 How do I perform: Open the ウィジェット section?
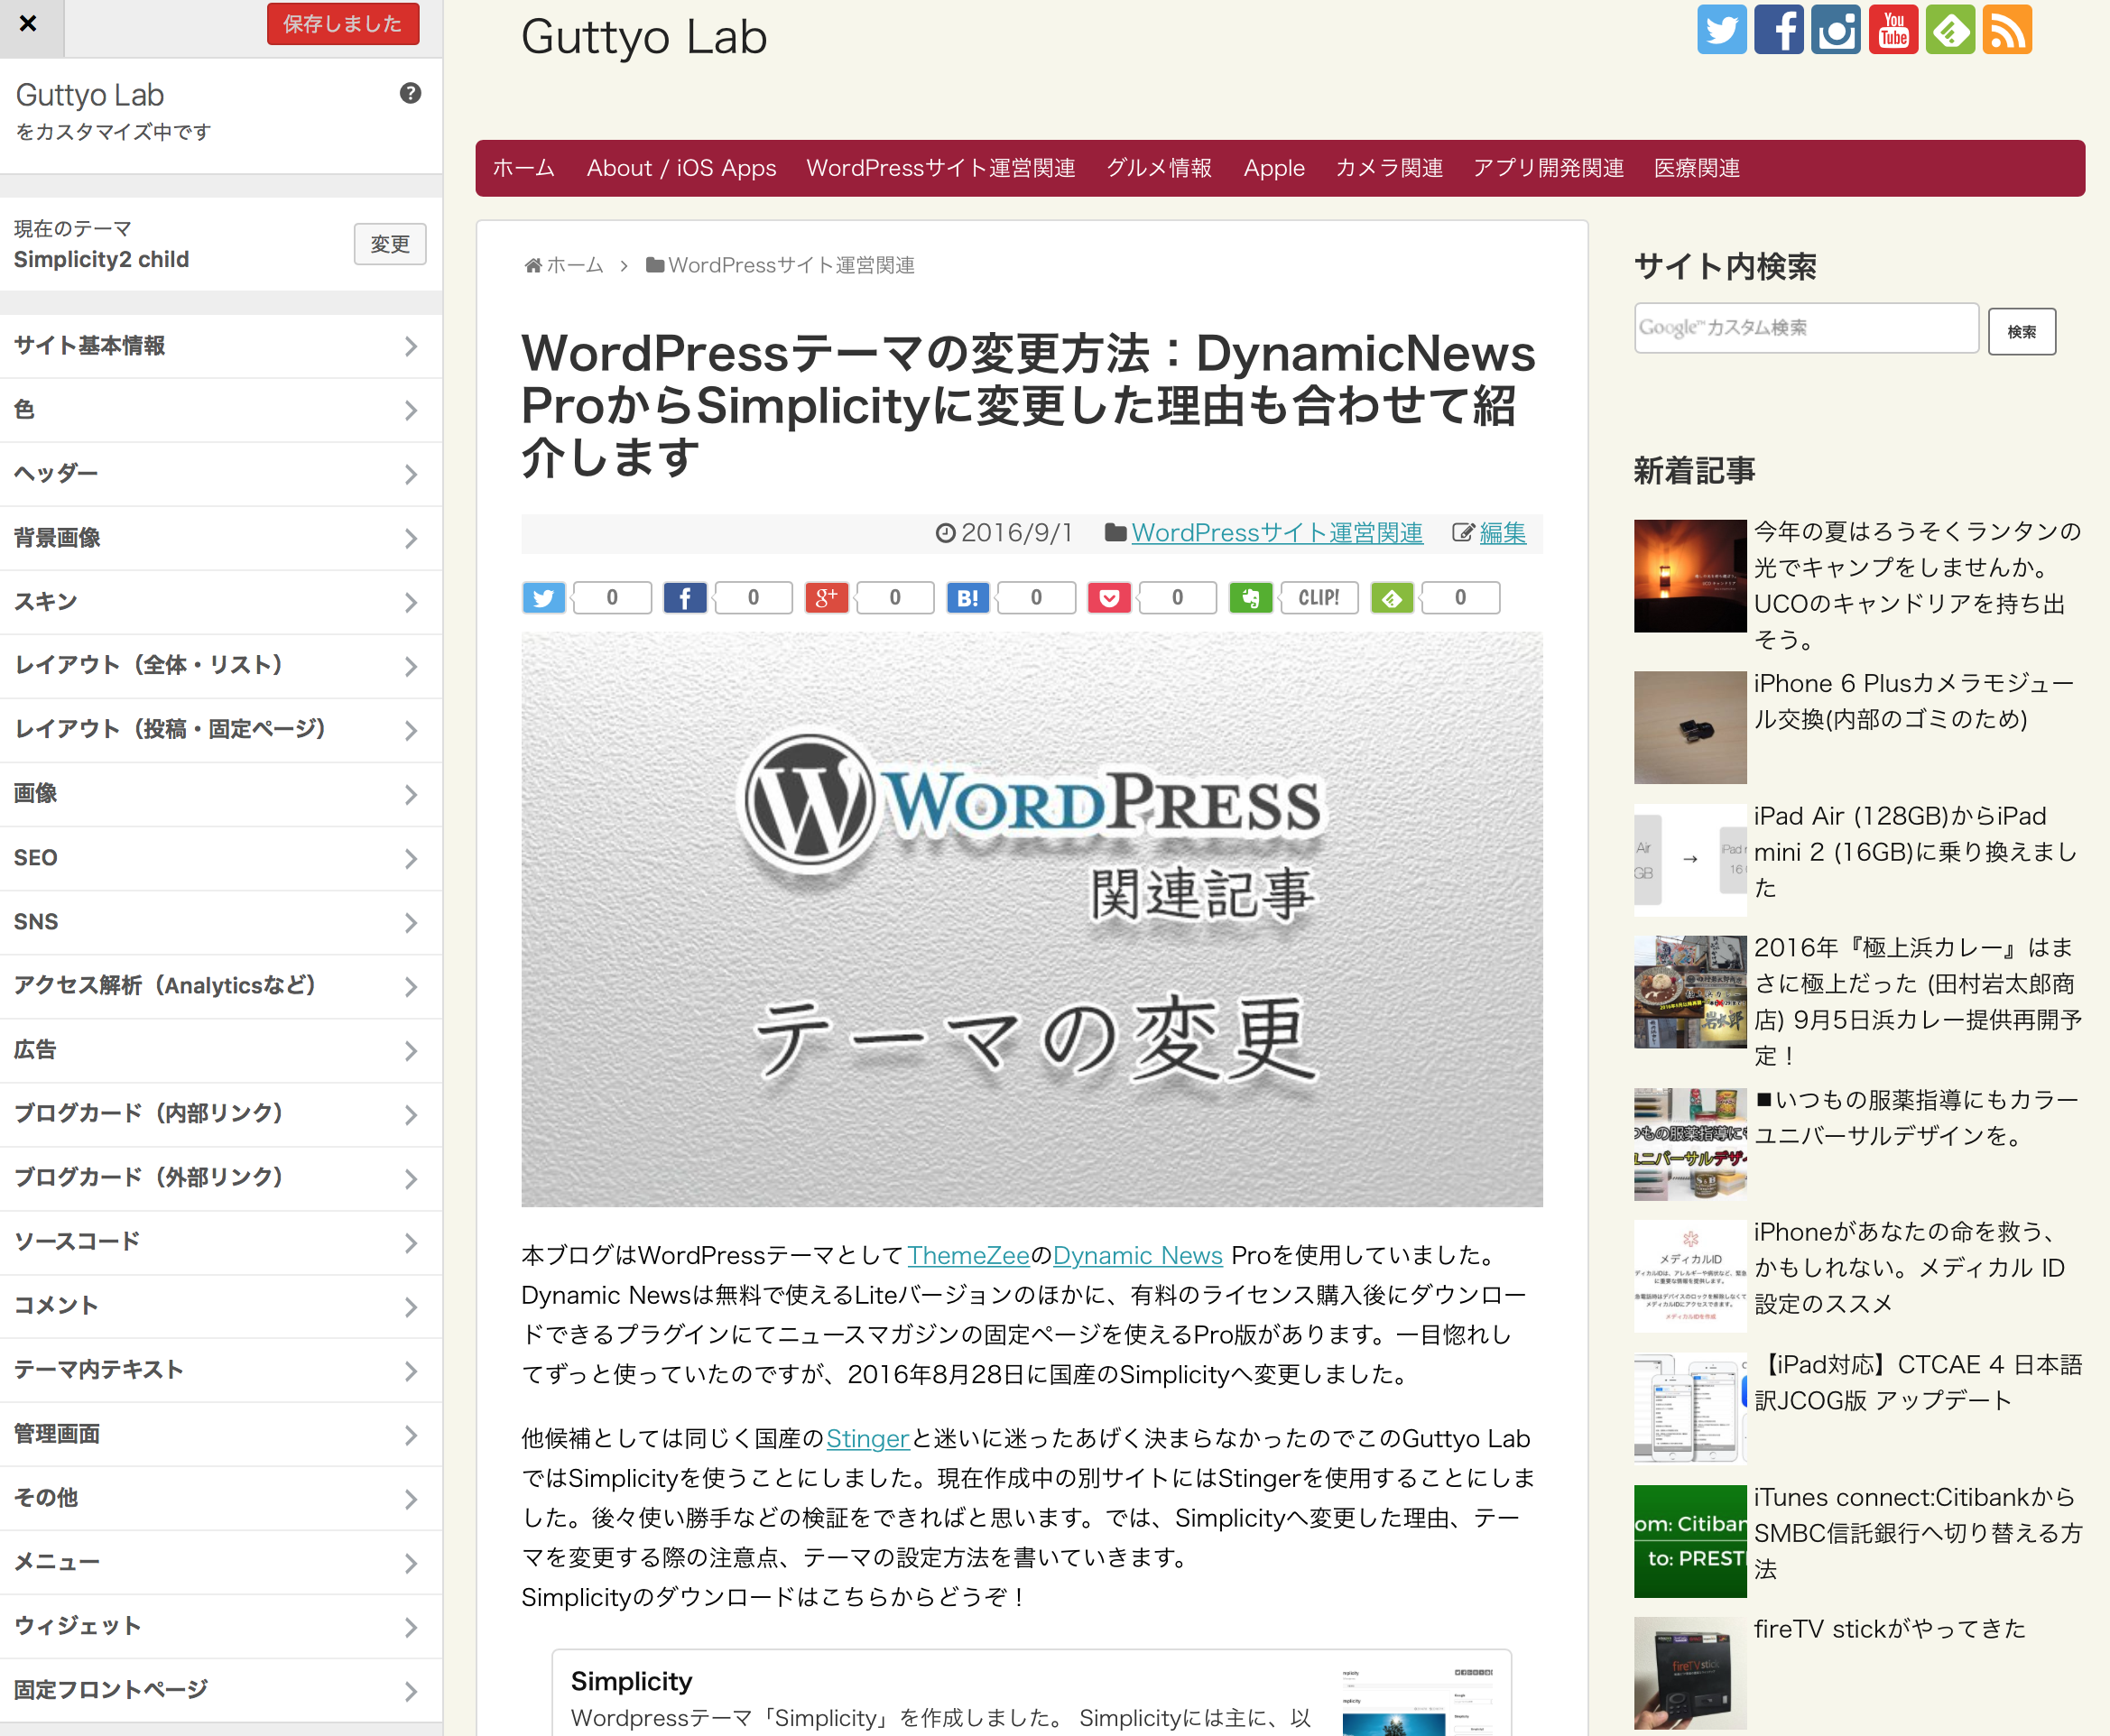[x=221, y=1626]
